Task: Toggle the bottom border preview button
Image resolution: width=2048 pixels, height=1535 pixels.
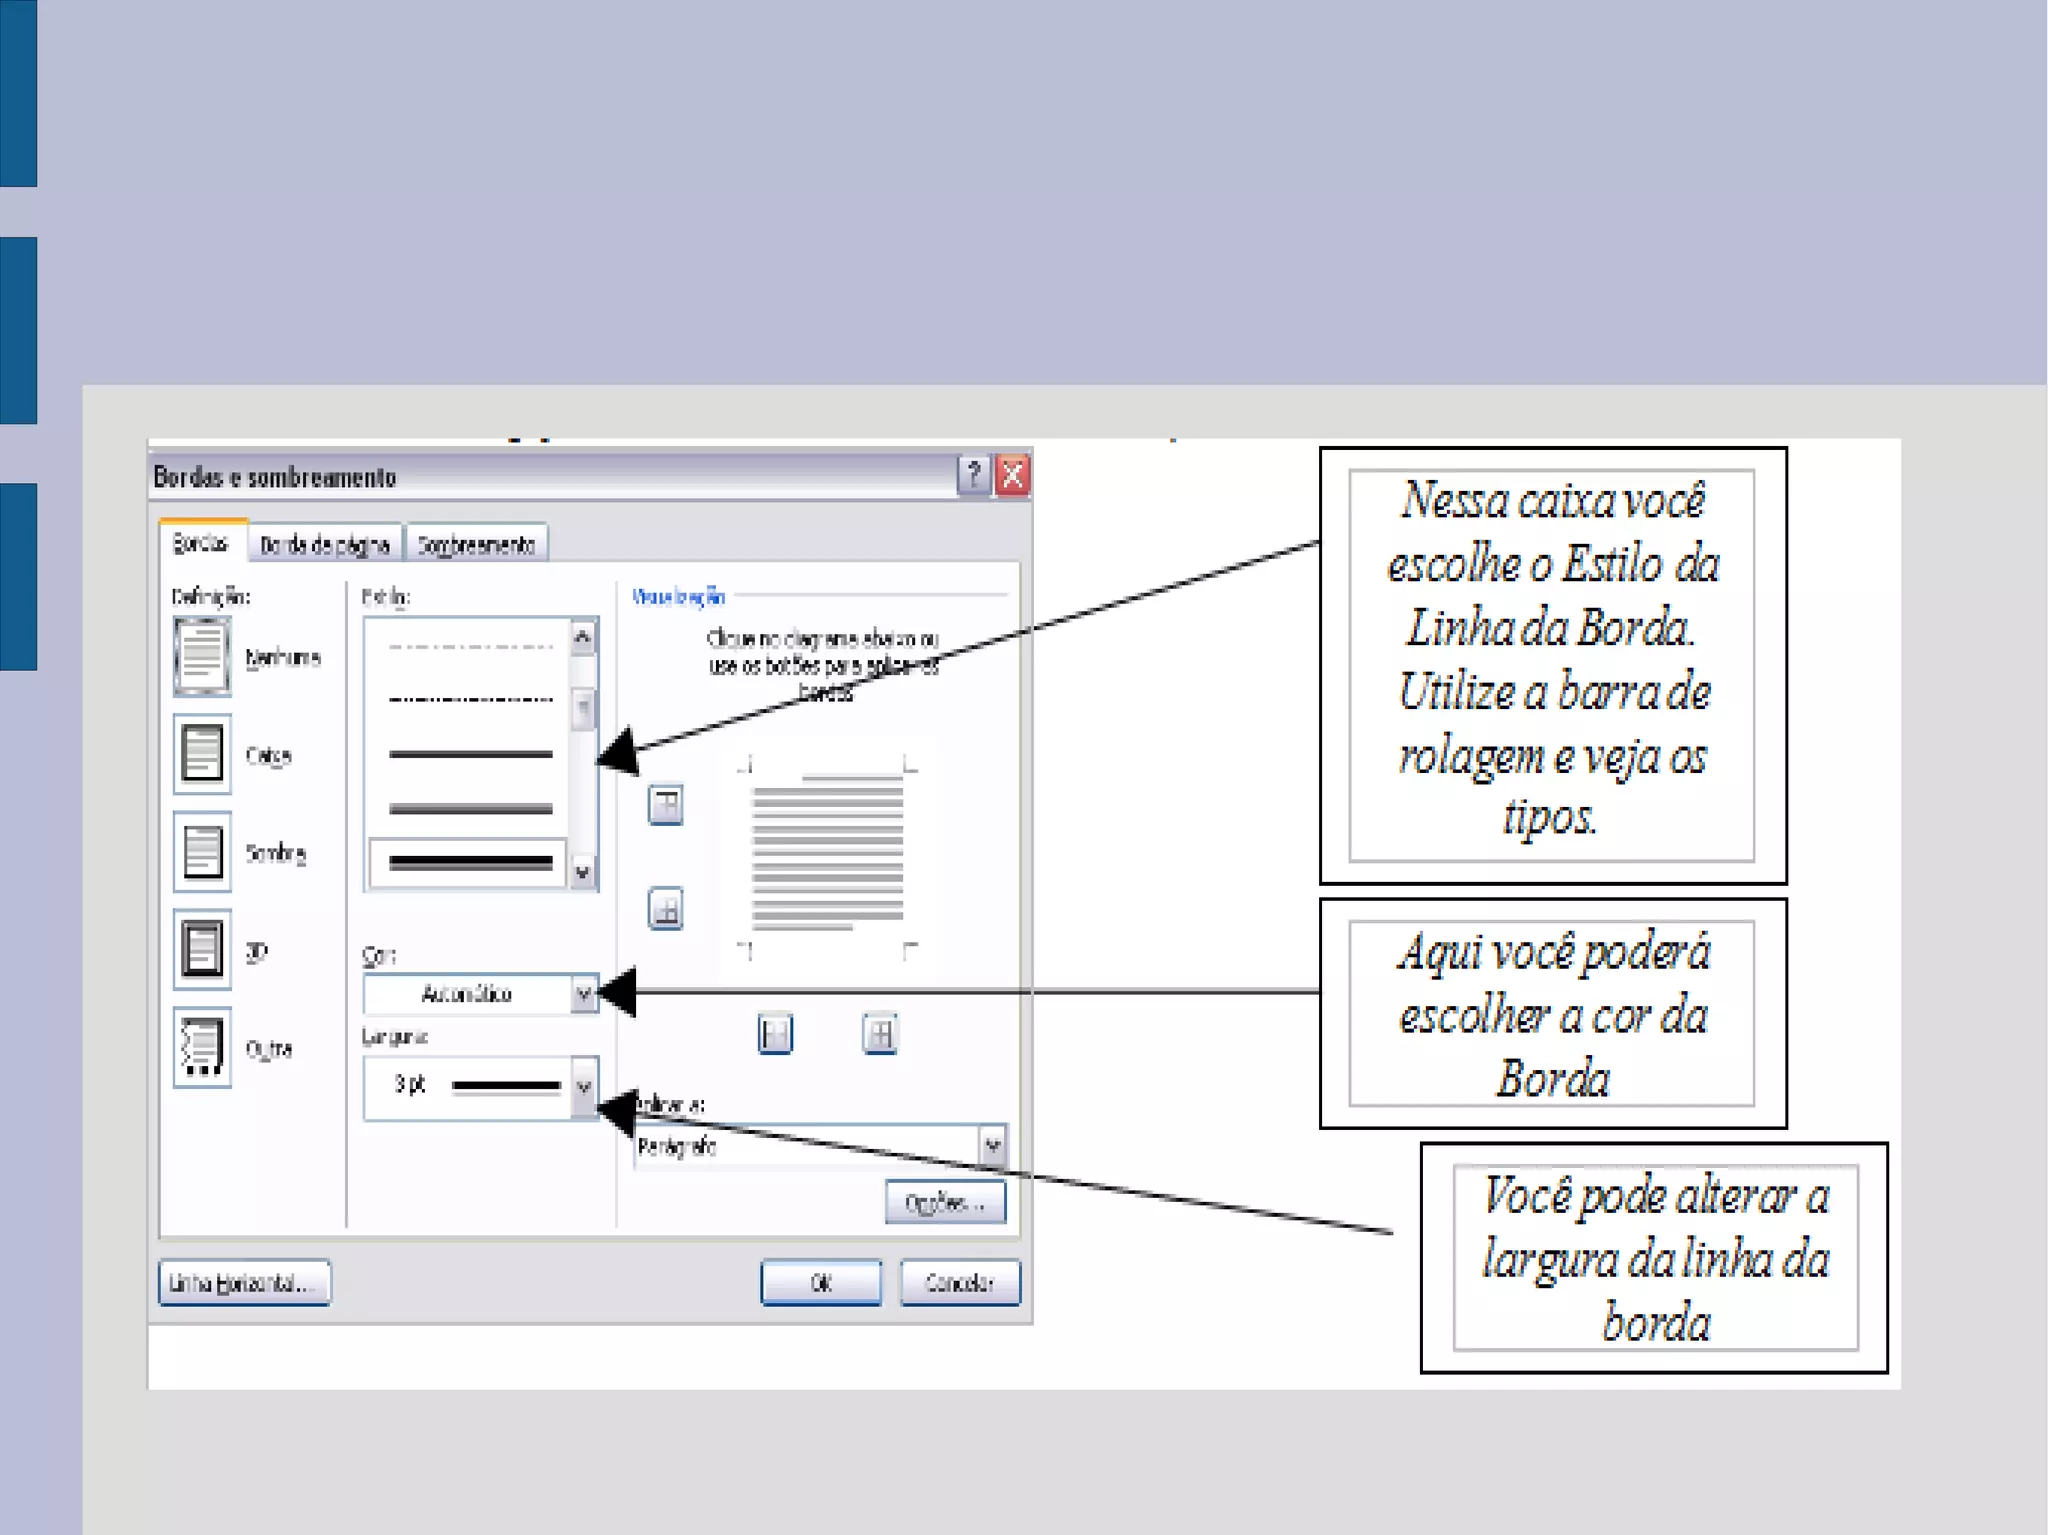Action: click(x=665, y=909)
